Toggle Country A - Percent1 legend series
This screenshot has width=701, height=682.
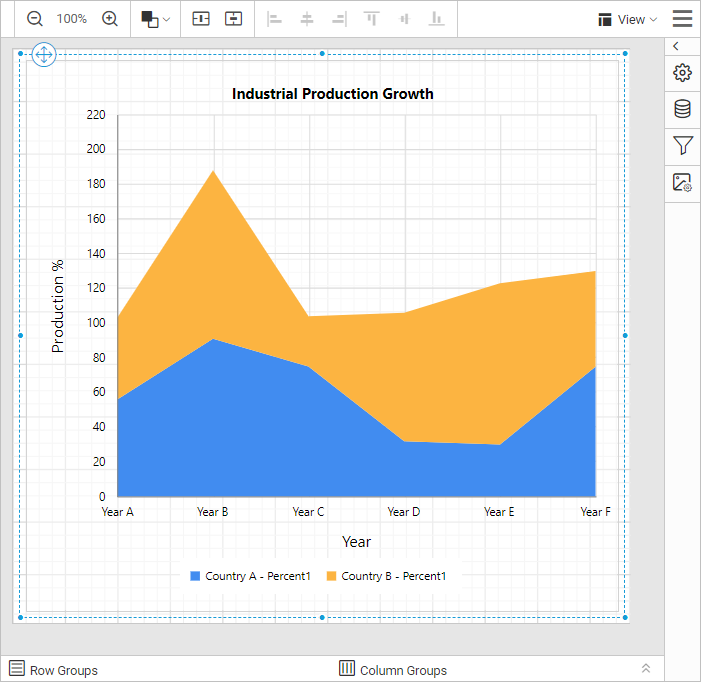[x=251, y=576]
